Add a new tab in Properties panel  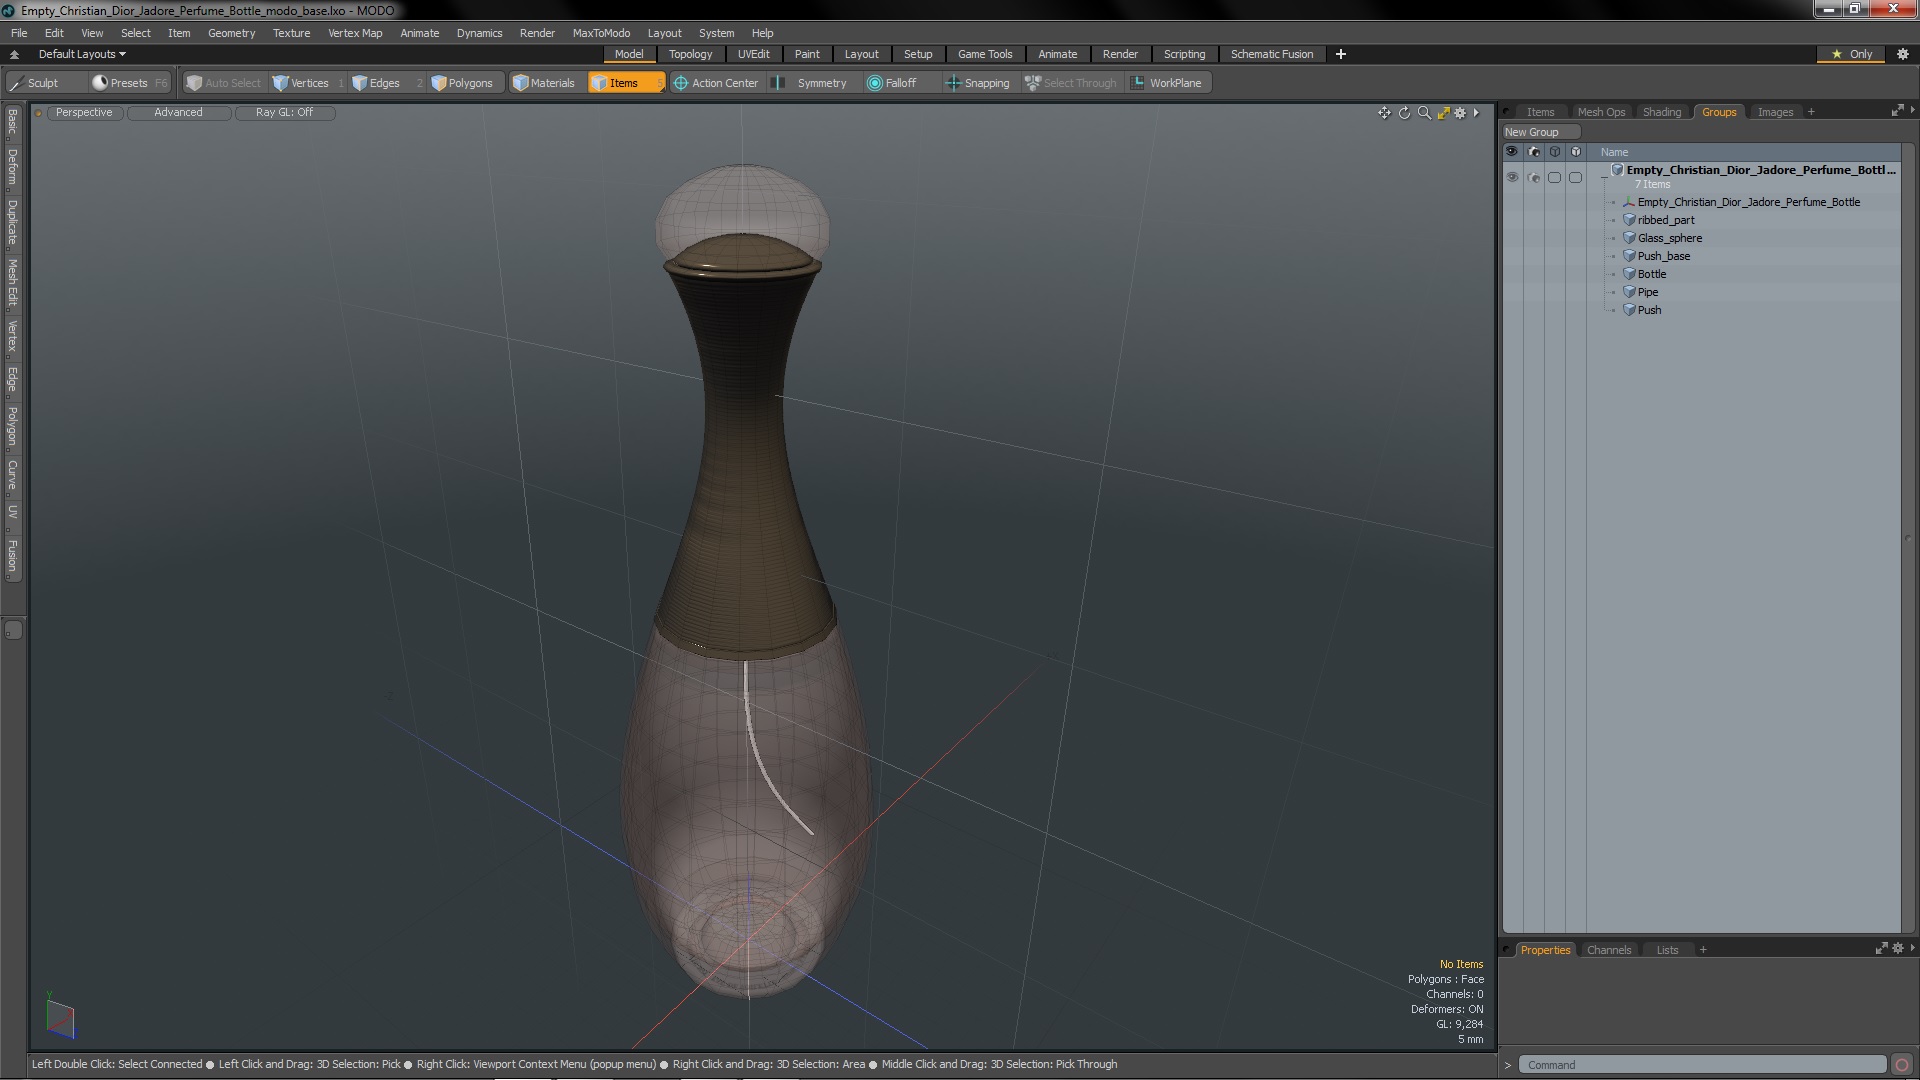click(x=1703, y=950)
